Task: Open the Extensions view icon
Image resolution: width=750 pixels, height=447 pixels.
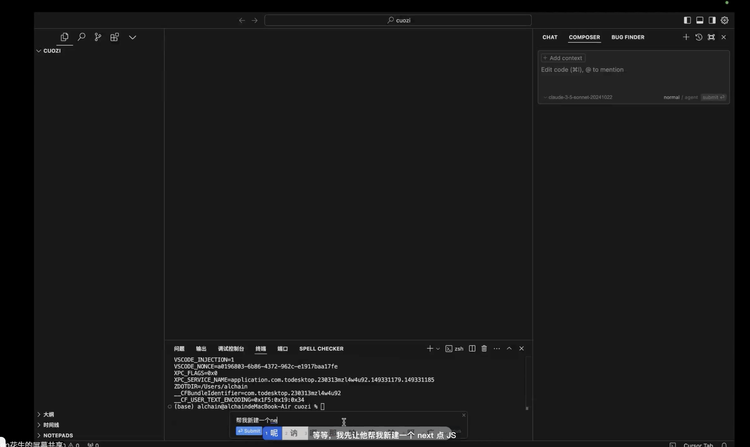Action: (114, 37)
